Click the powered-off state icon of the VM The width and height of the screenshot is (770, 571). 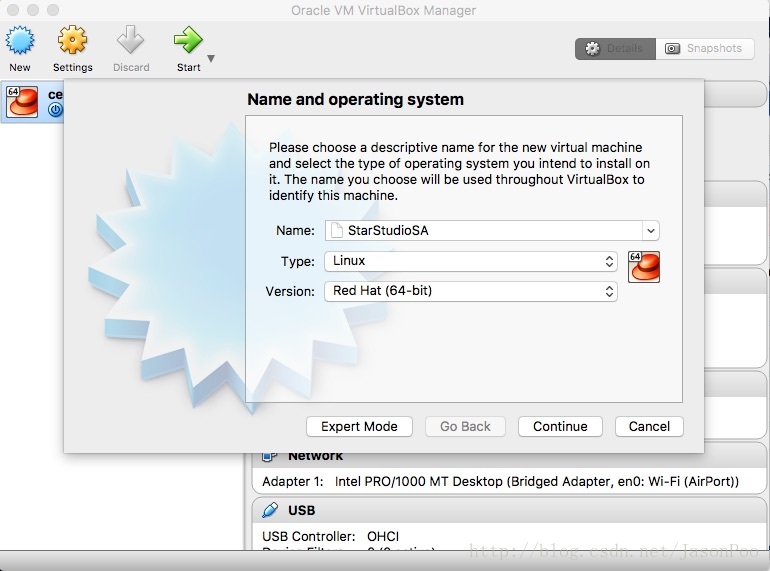click(55, 109)
